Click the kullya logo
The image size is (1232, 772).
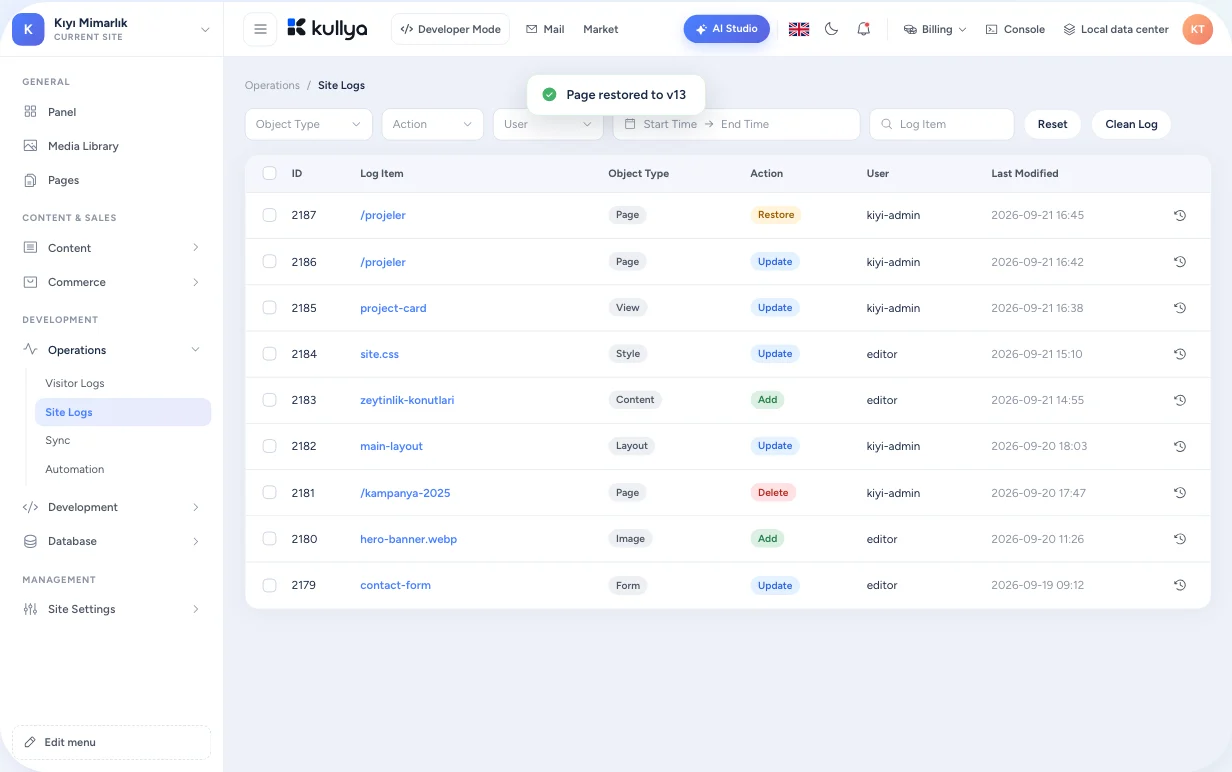coord(327,29)
